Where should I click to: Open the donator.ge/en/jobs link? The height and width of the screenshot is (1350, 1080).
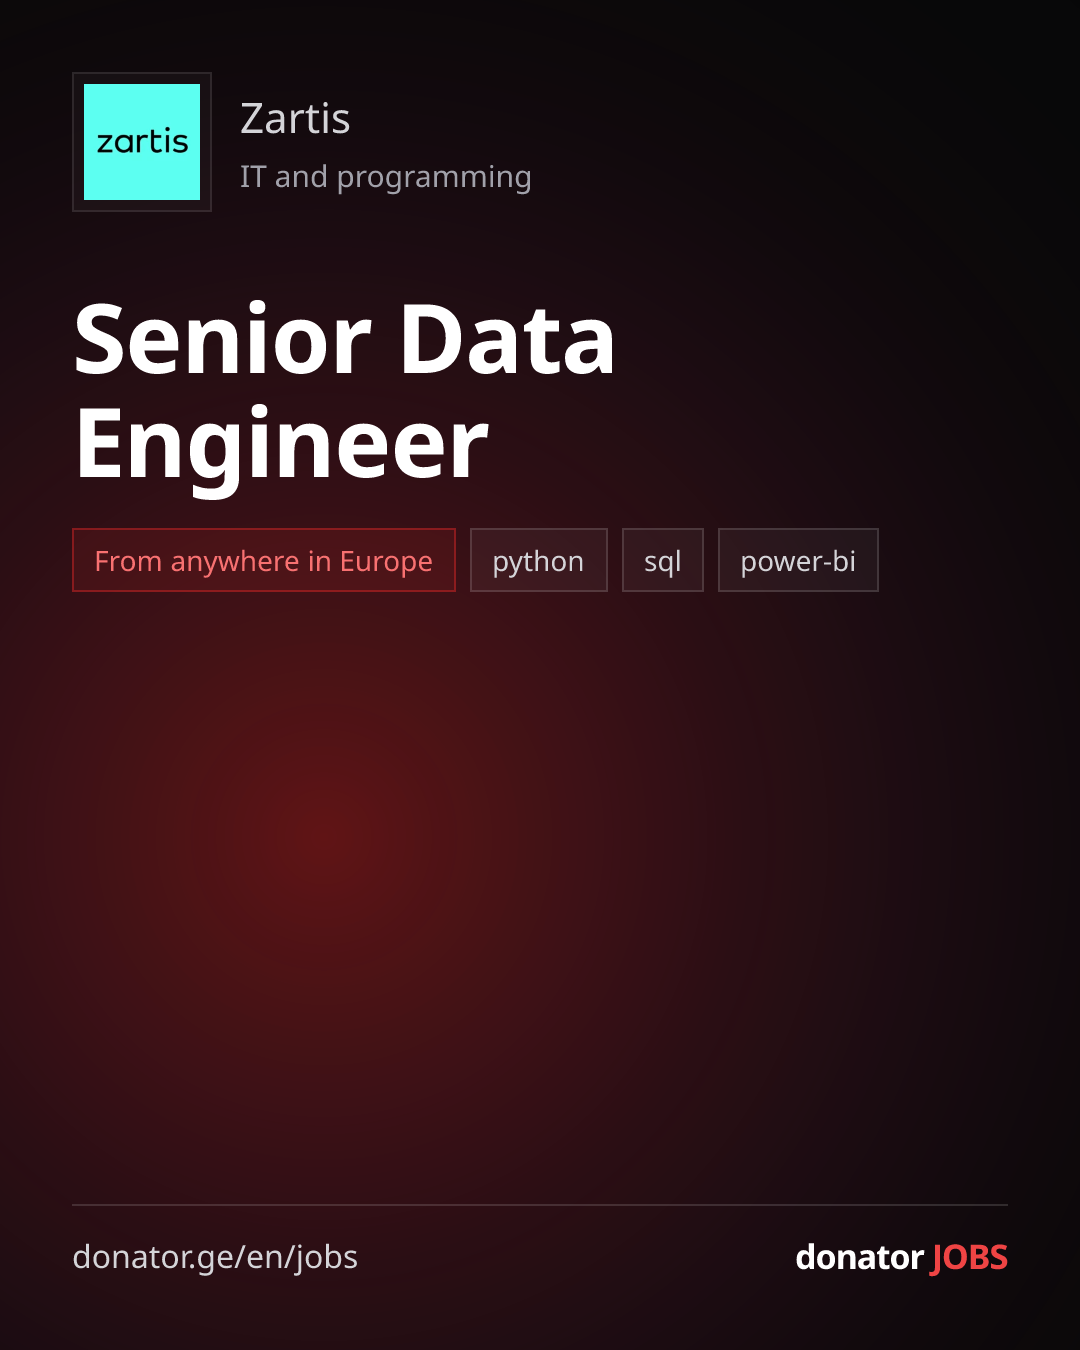pos(215,1257)
